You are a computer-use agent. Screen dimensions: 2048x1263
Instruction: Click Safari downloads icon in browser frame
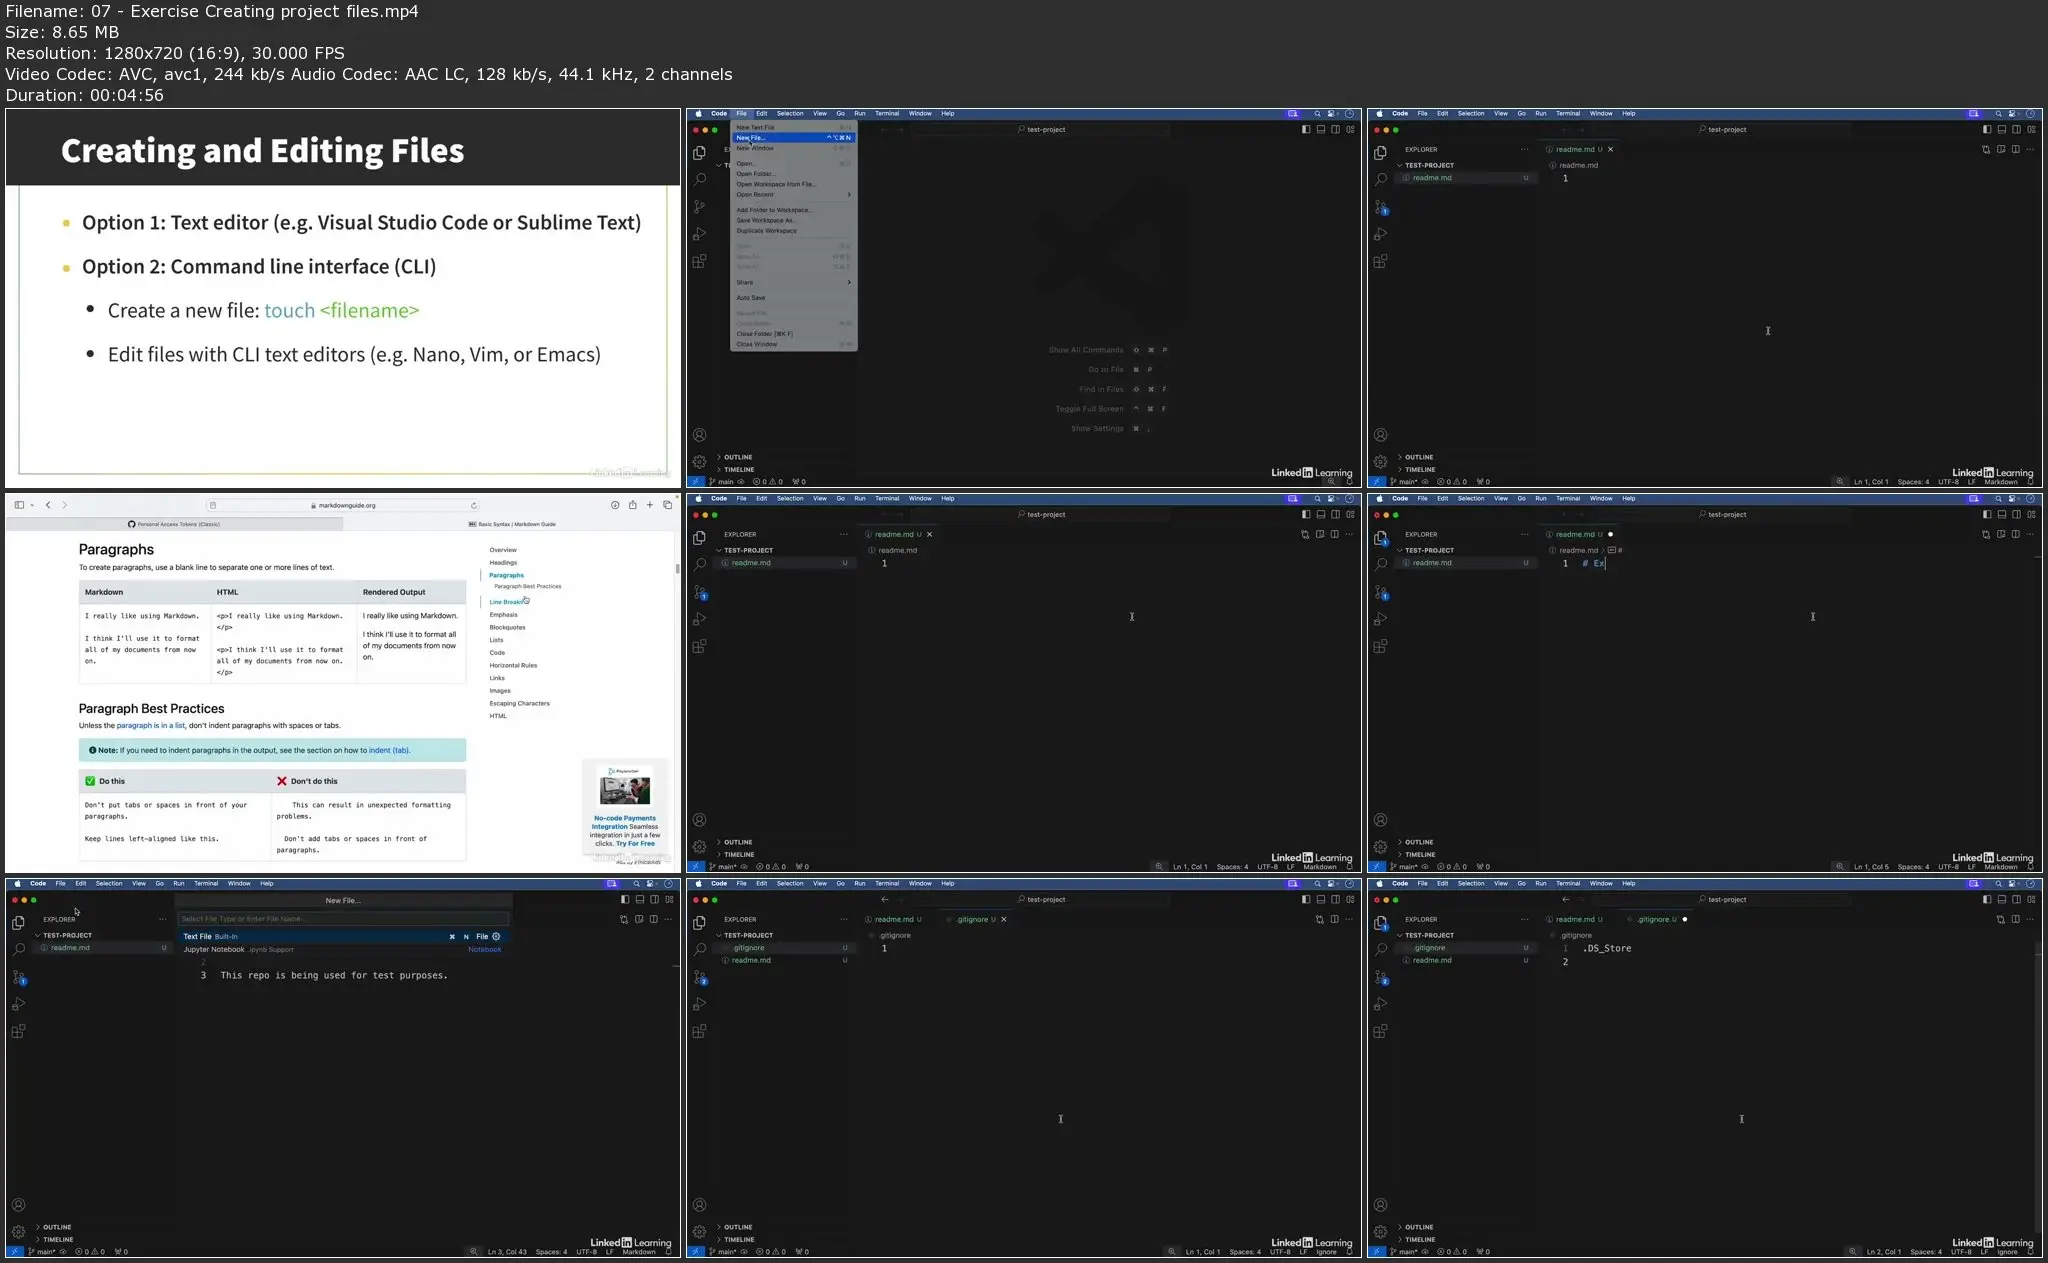tap(615, 505)
